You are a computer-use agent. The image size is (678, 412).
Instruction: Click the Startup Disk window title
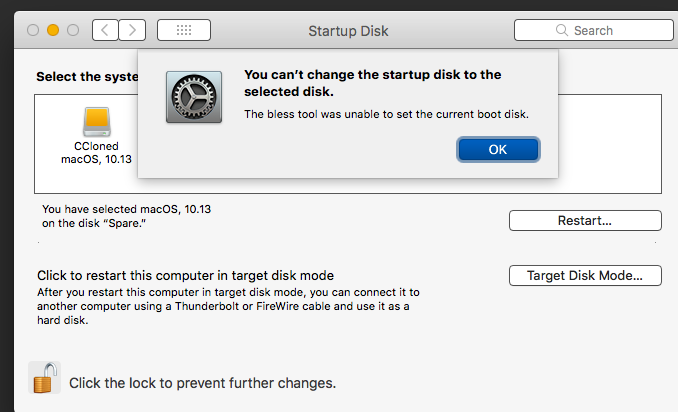click(348, 31)
